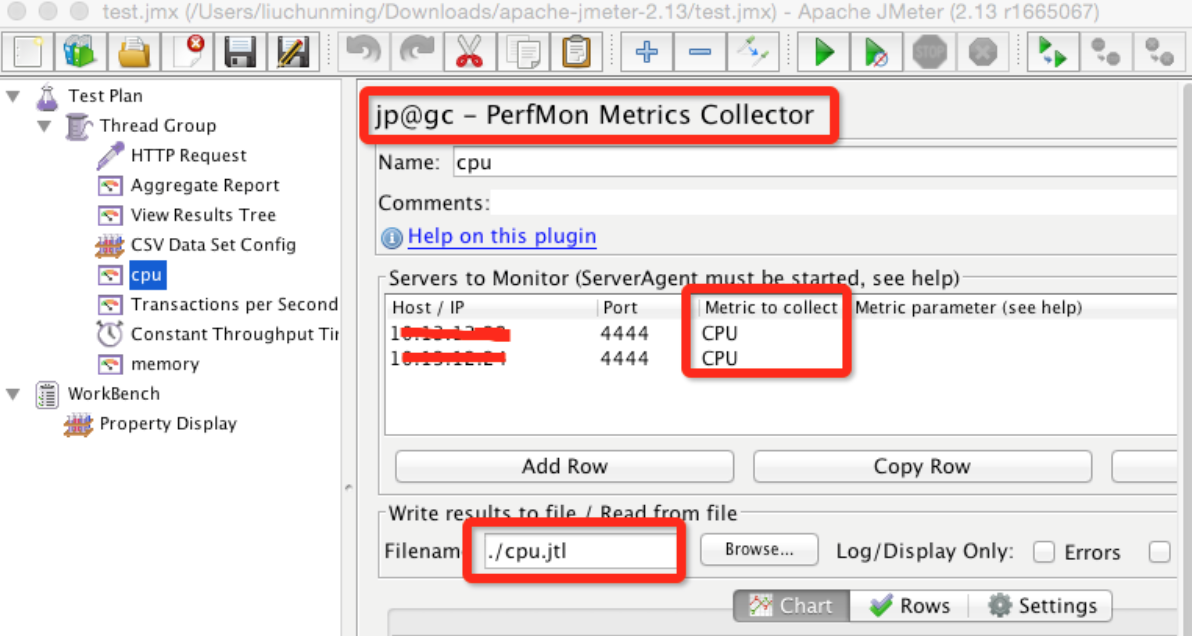Start all remote engines toolbar icon
This screenshot has height=636, width=1192.
1054,52
